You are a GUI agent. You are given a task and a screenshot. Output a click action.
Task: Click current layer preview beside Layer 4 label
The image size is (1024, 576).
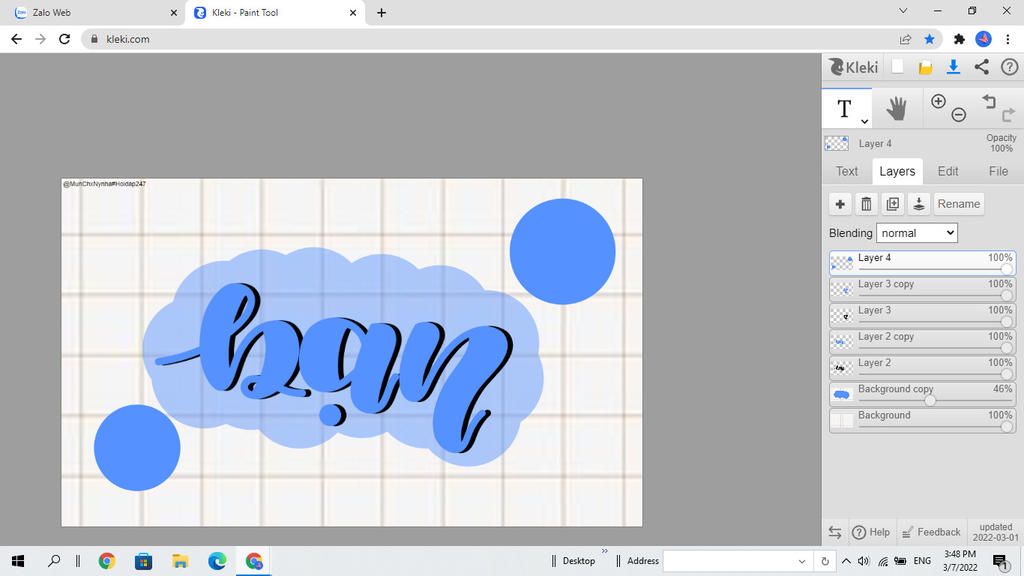(x=837, y=143)
